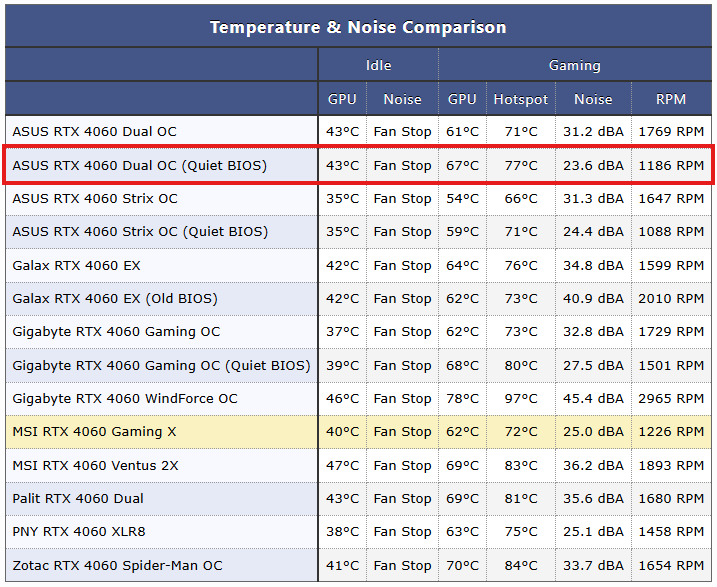Image resolution: width=717 pixels, height=587 pixels.
Task: Click the 40.9 dBA noise value
Action: click(x=592, y=298)
